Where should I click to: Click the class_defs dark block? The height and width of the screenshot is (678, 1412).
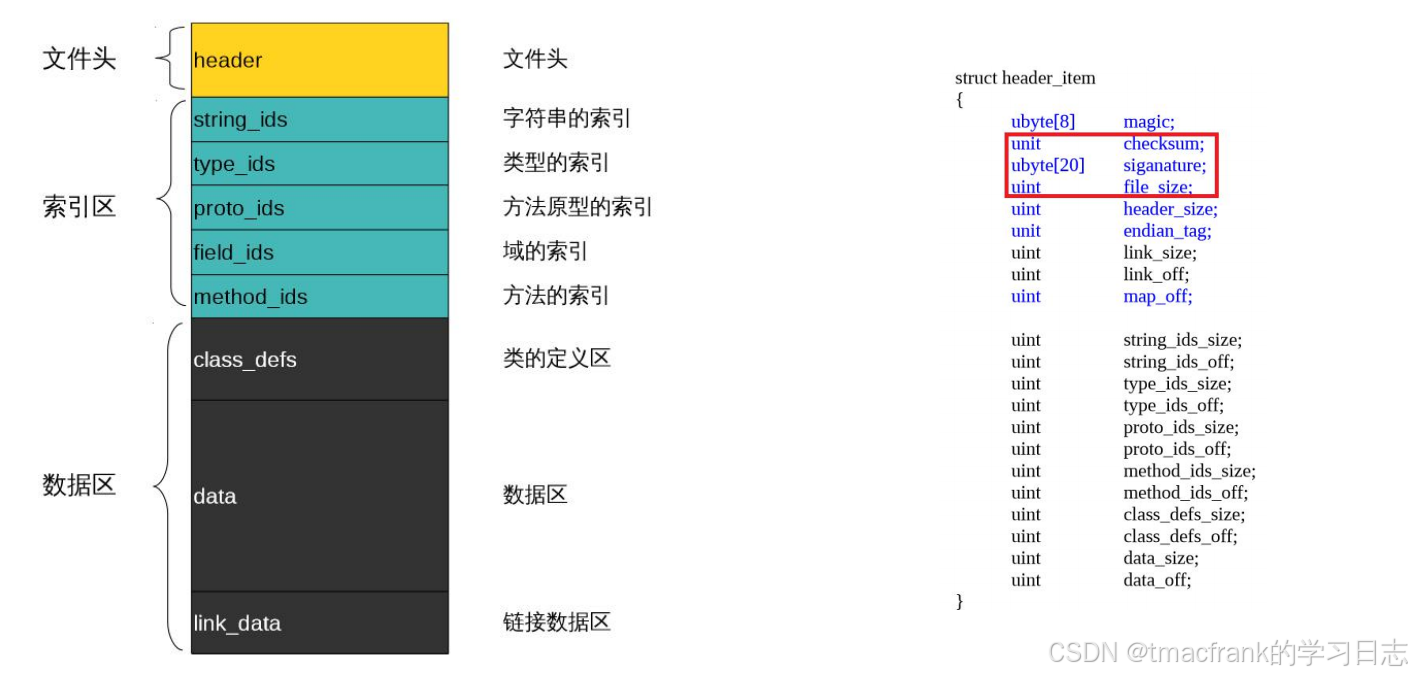tap(320, 359)
